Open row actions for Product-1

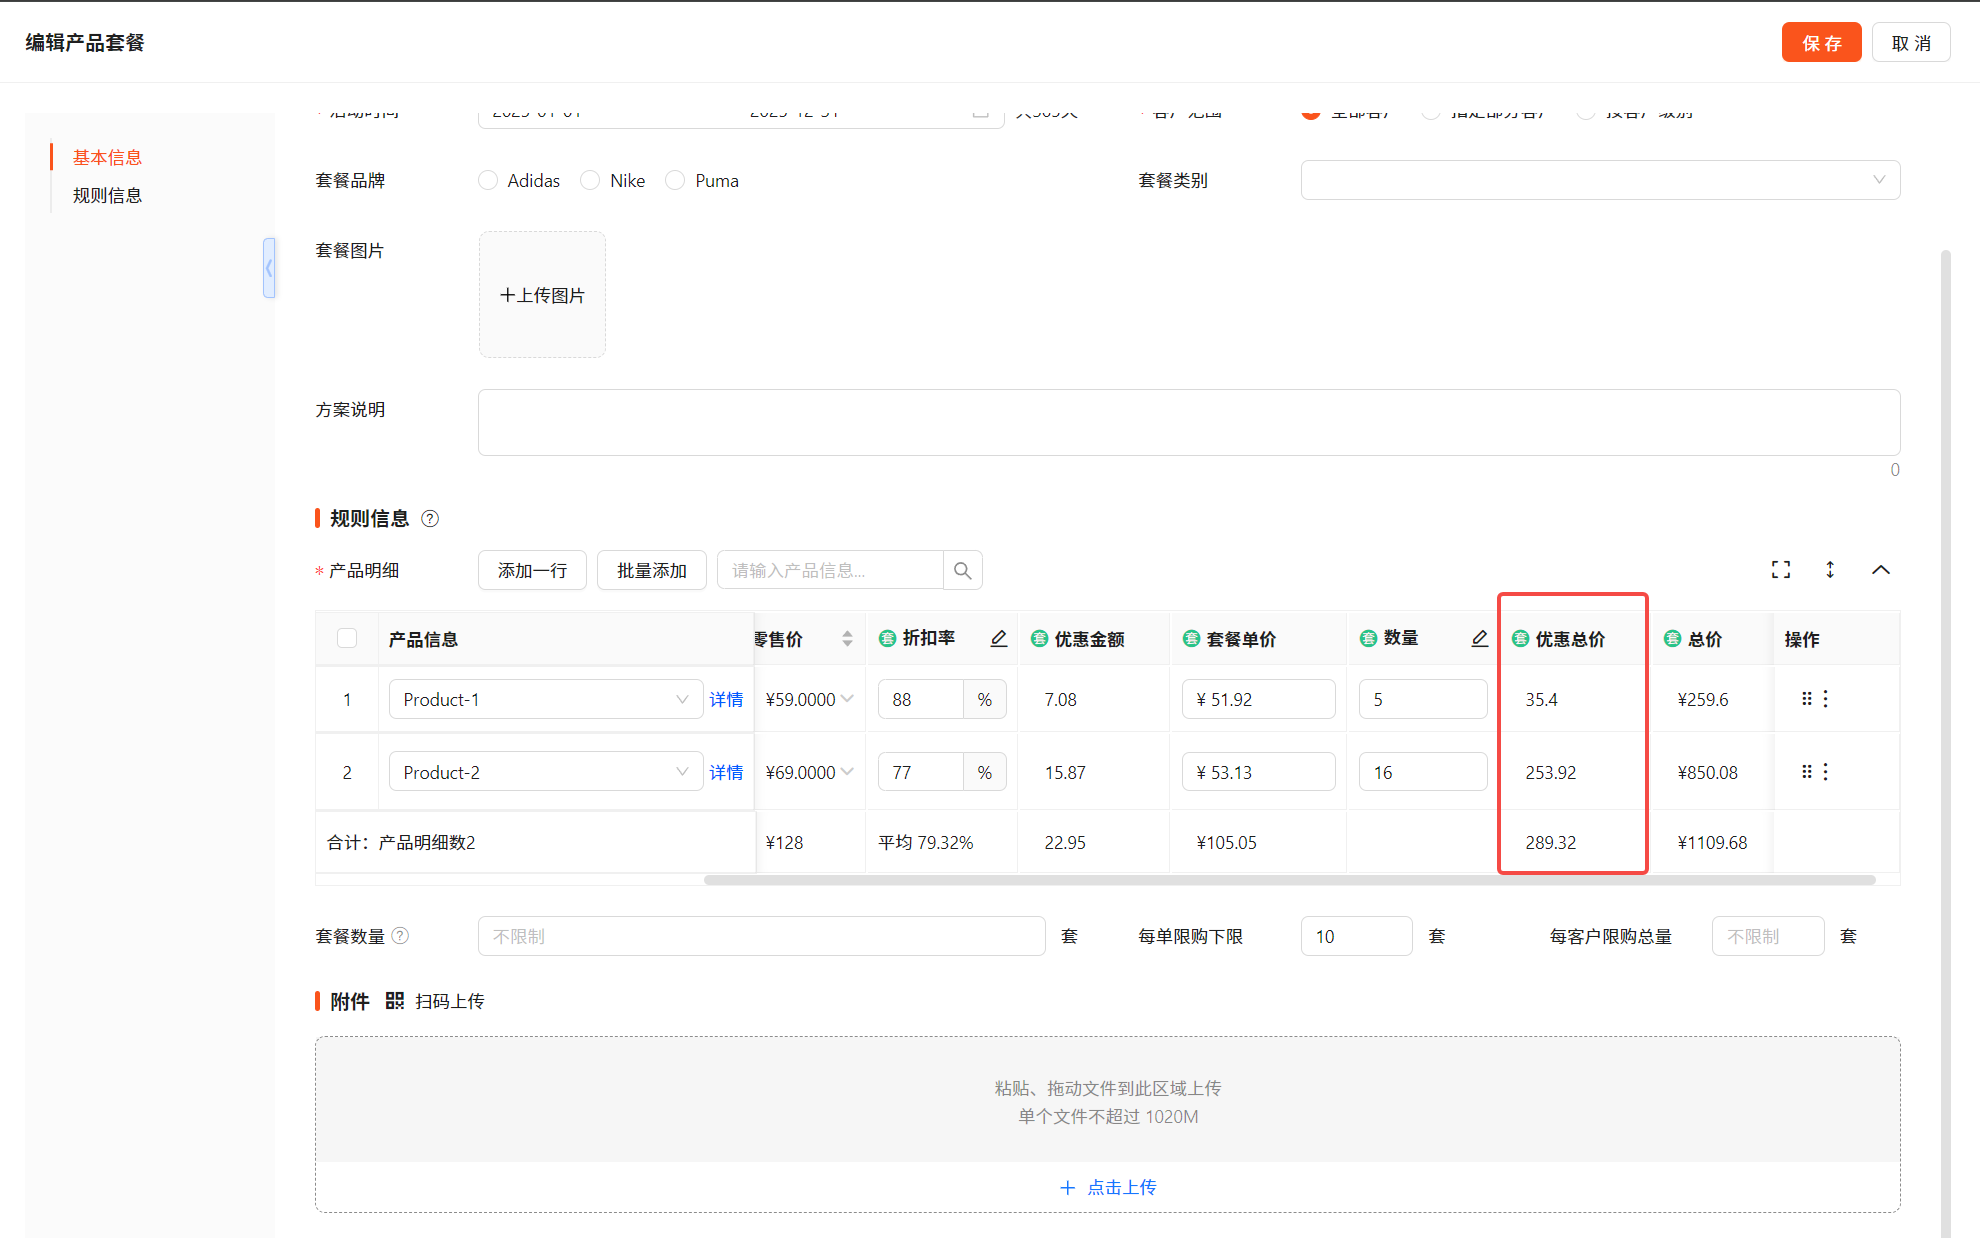pyautogui.click(x=1825, y=699)
